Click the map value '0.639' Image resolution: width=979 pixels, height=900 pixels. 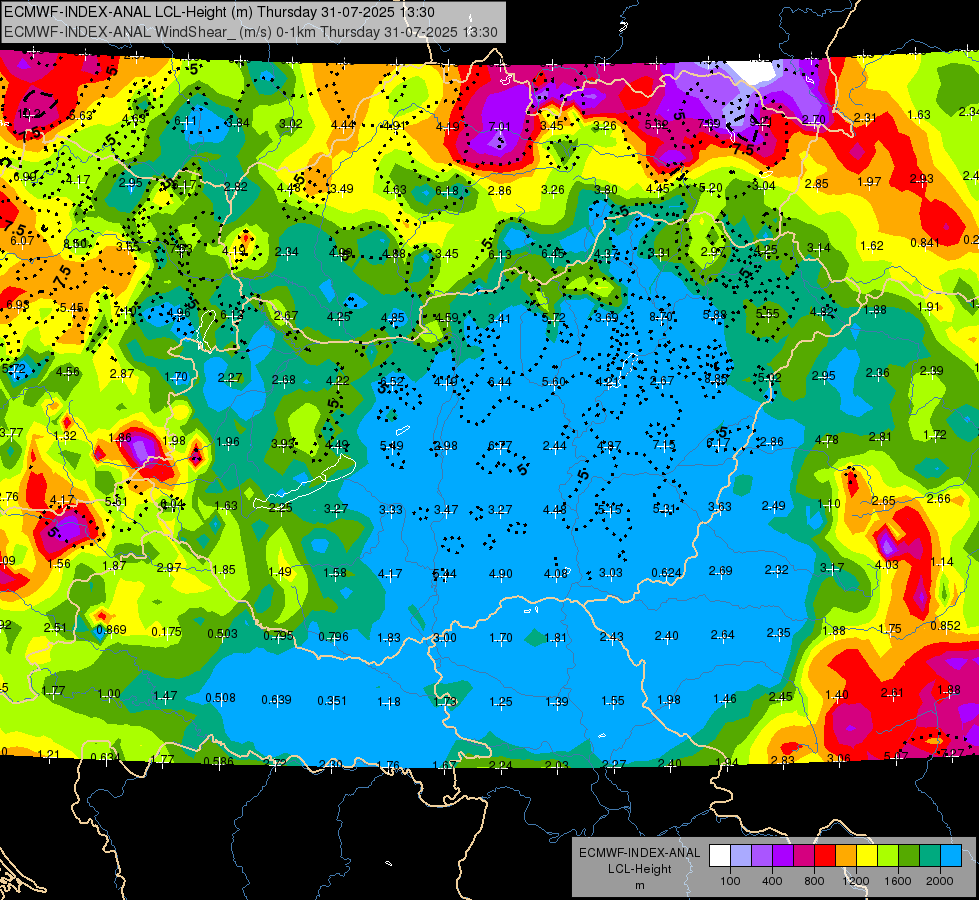277,700
